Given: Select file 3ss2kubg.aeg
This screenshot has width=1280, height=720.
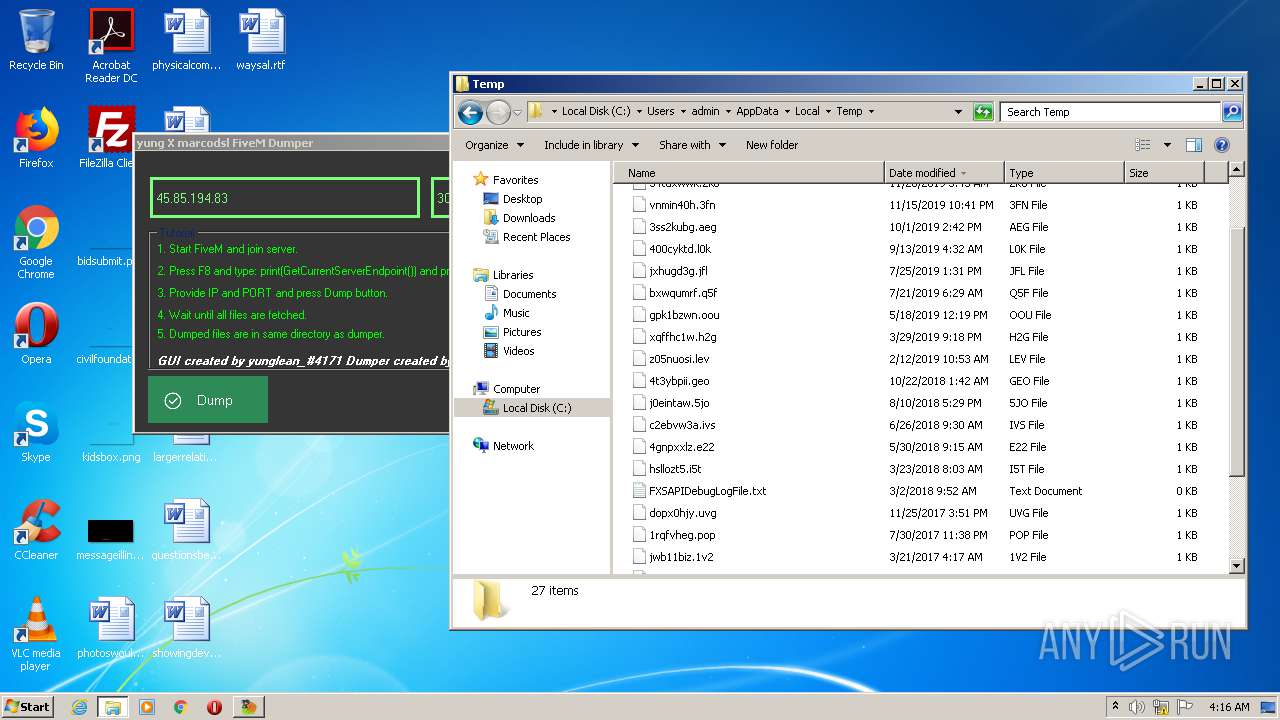Looking at the screenshot, I should tap(683, 227).
